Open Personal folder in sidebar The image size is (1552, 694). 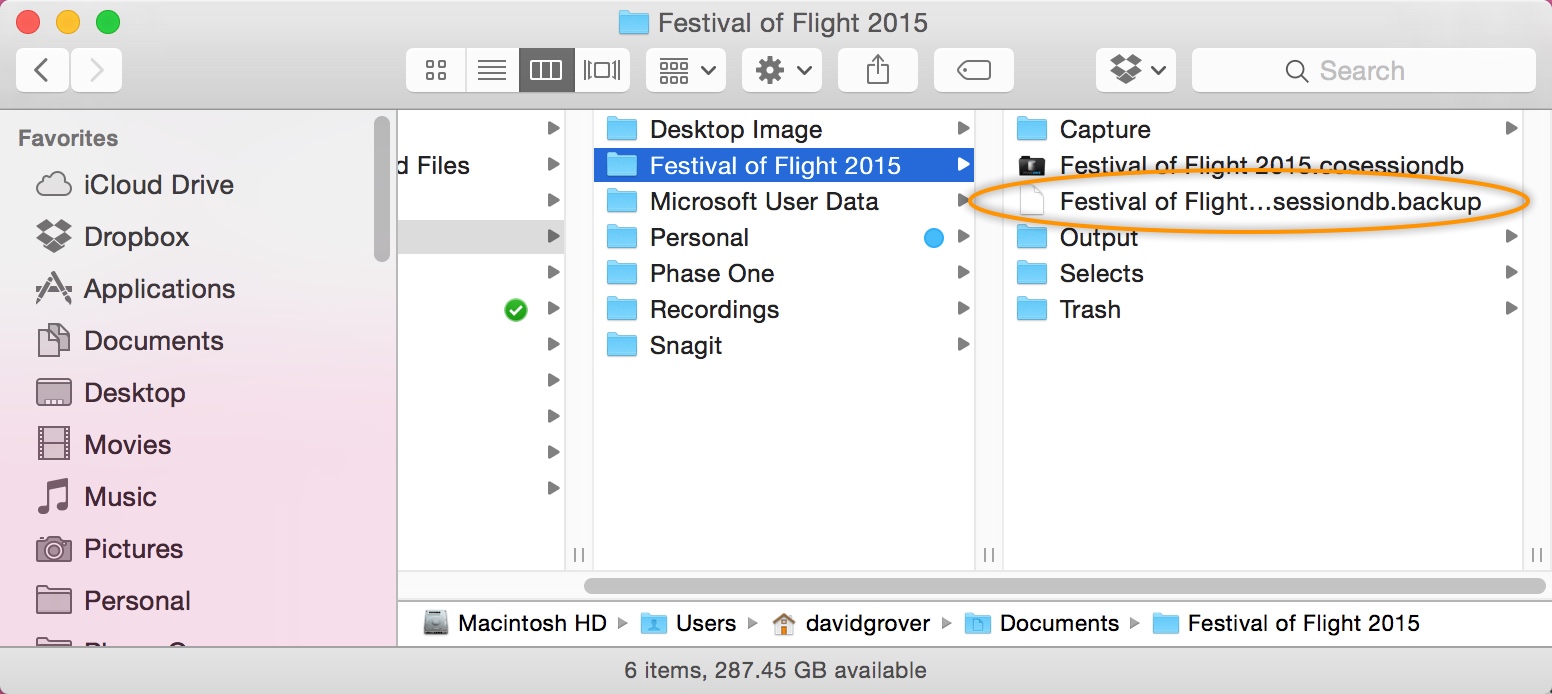pos(112,601)
